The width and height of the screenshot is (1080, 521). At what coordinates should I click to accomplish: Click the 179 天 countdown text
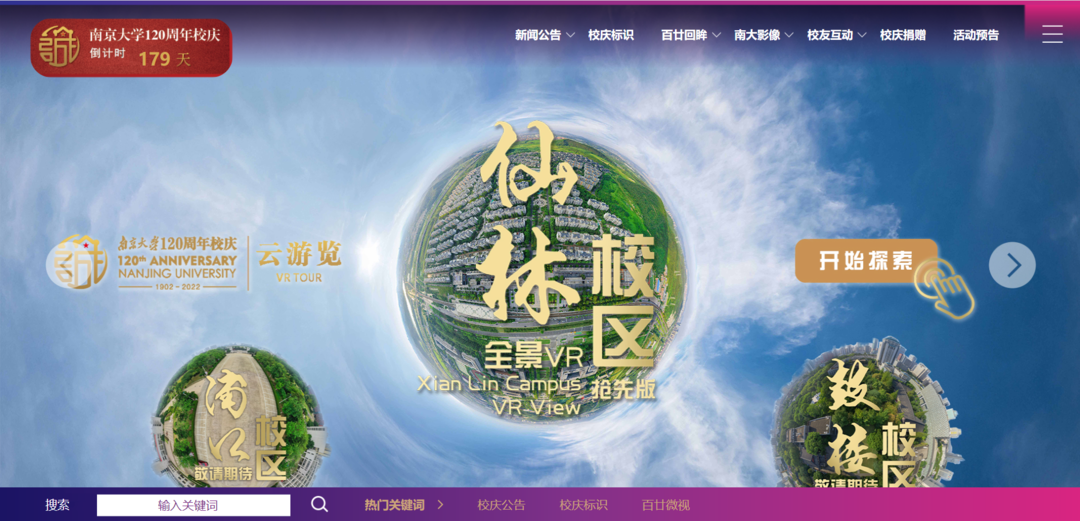click(164, 59)
